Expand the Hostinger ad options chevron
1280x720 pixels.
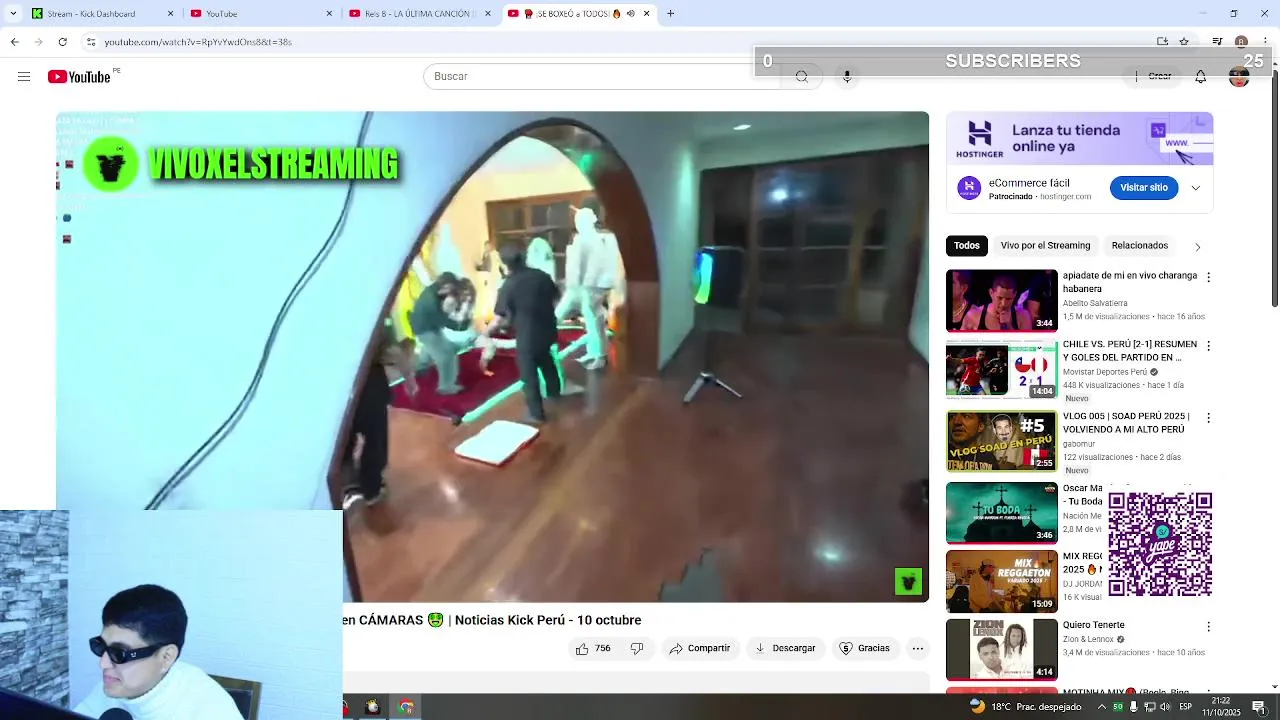[1195, 188]
